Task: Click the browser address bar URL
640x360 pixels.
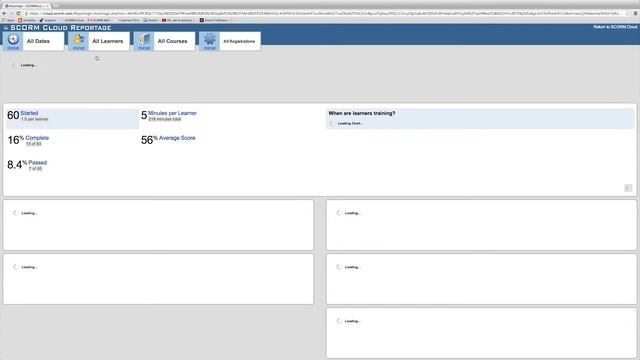Action: click(327, 13)
